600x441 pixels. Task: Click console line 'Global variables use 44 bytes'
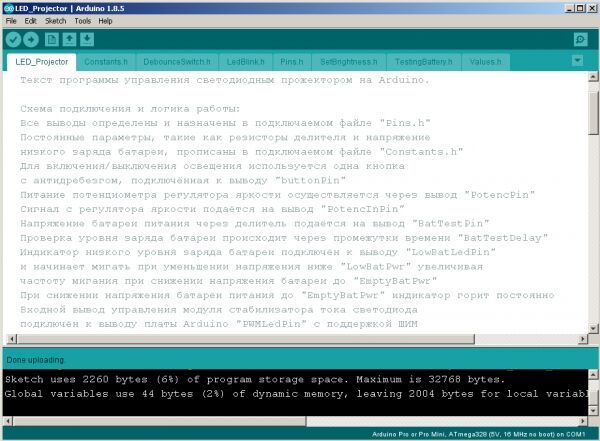295,394
